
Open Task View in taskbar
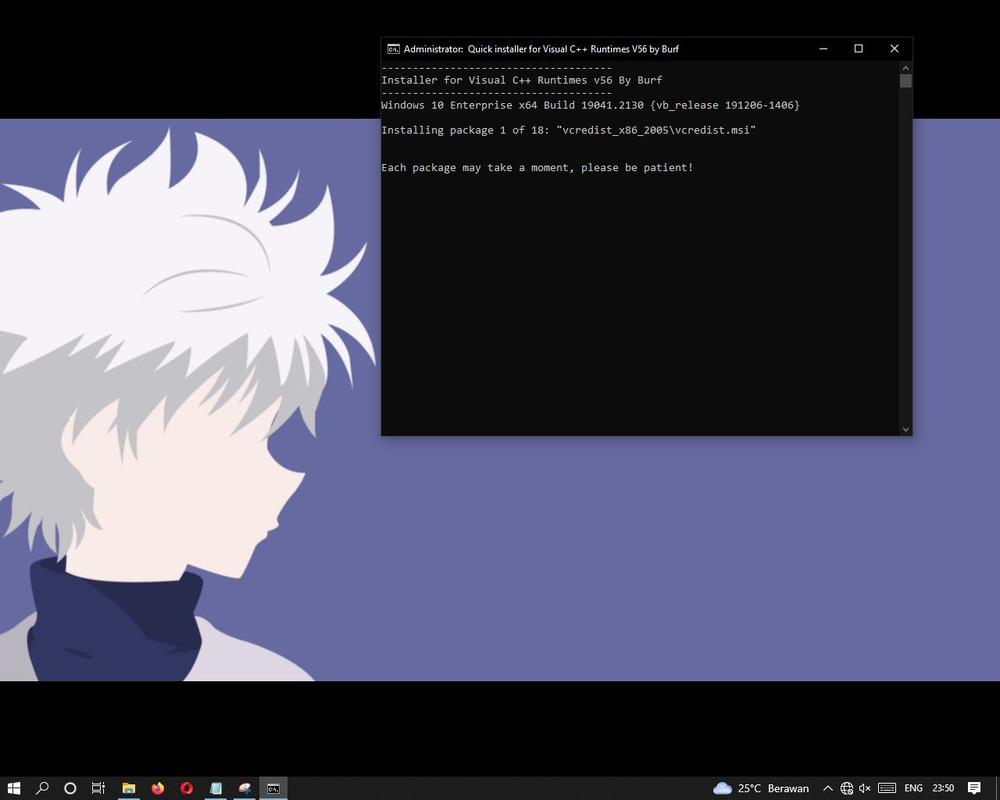point(98,788)
